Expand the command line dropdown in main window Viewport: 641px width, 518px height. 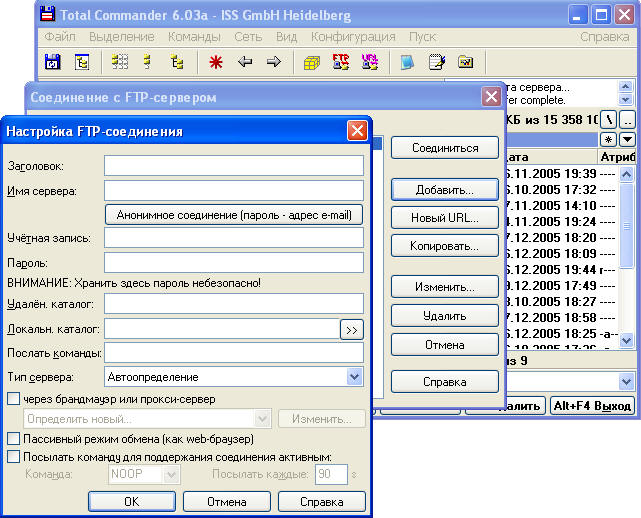[626, 382]
